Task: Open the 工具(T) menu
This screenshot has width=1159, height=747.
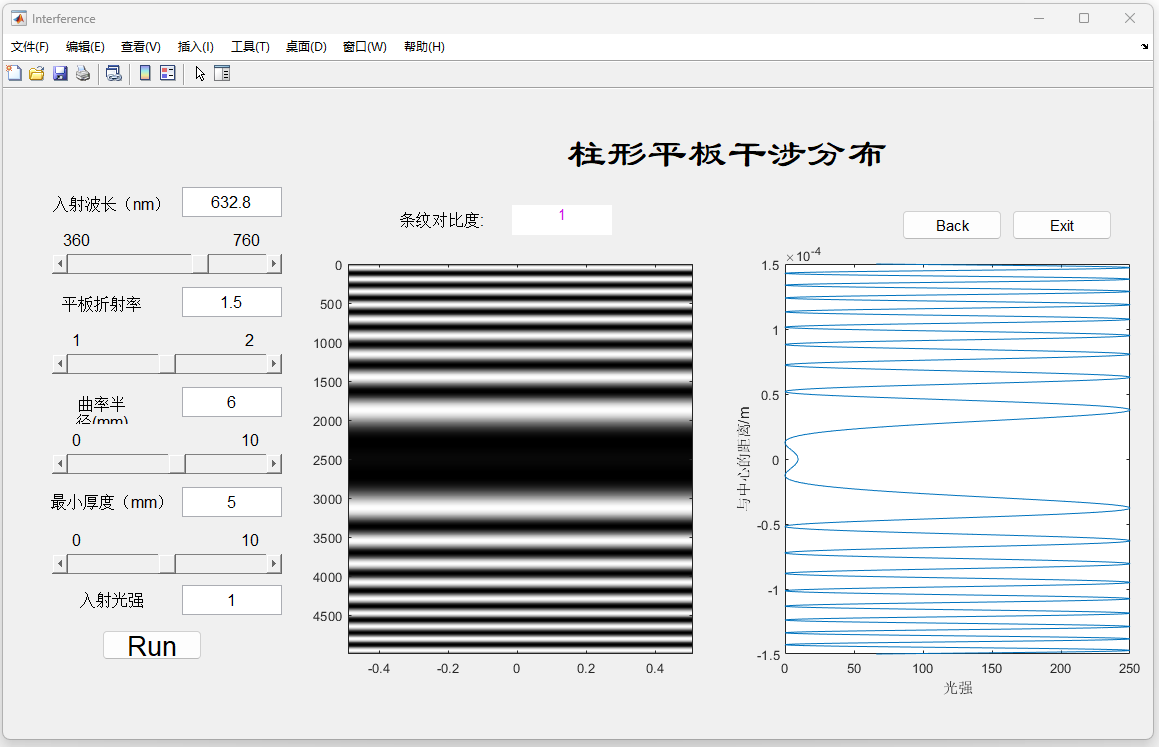Action: [x=250, y=47]
